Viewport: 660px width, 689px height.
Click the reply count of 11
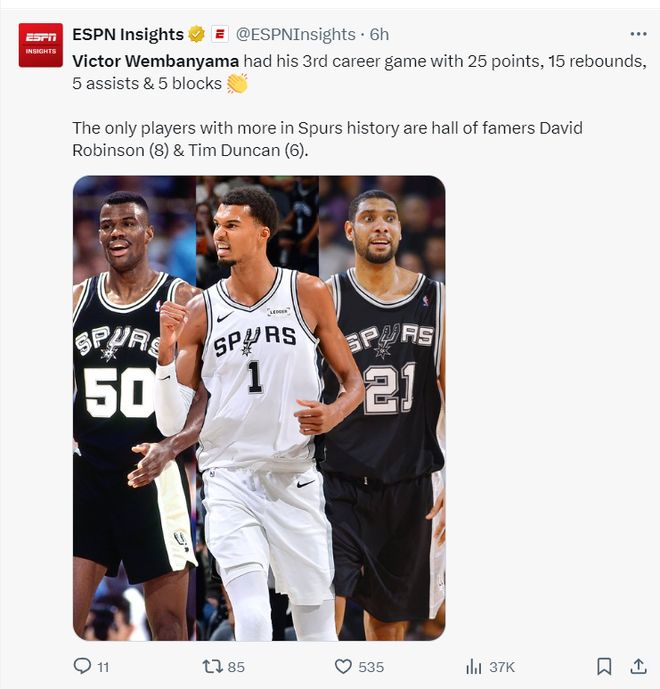point(103,667)
